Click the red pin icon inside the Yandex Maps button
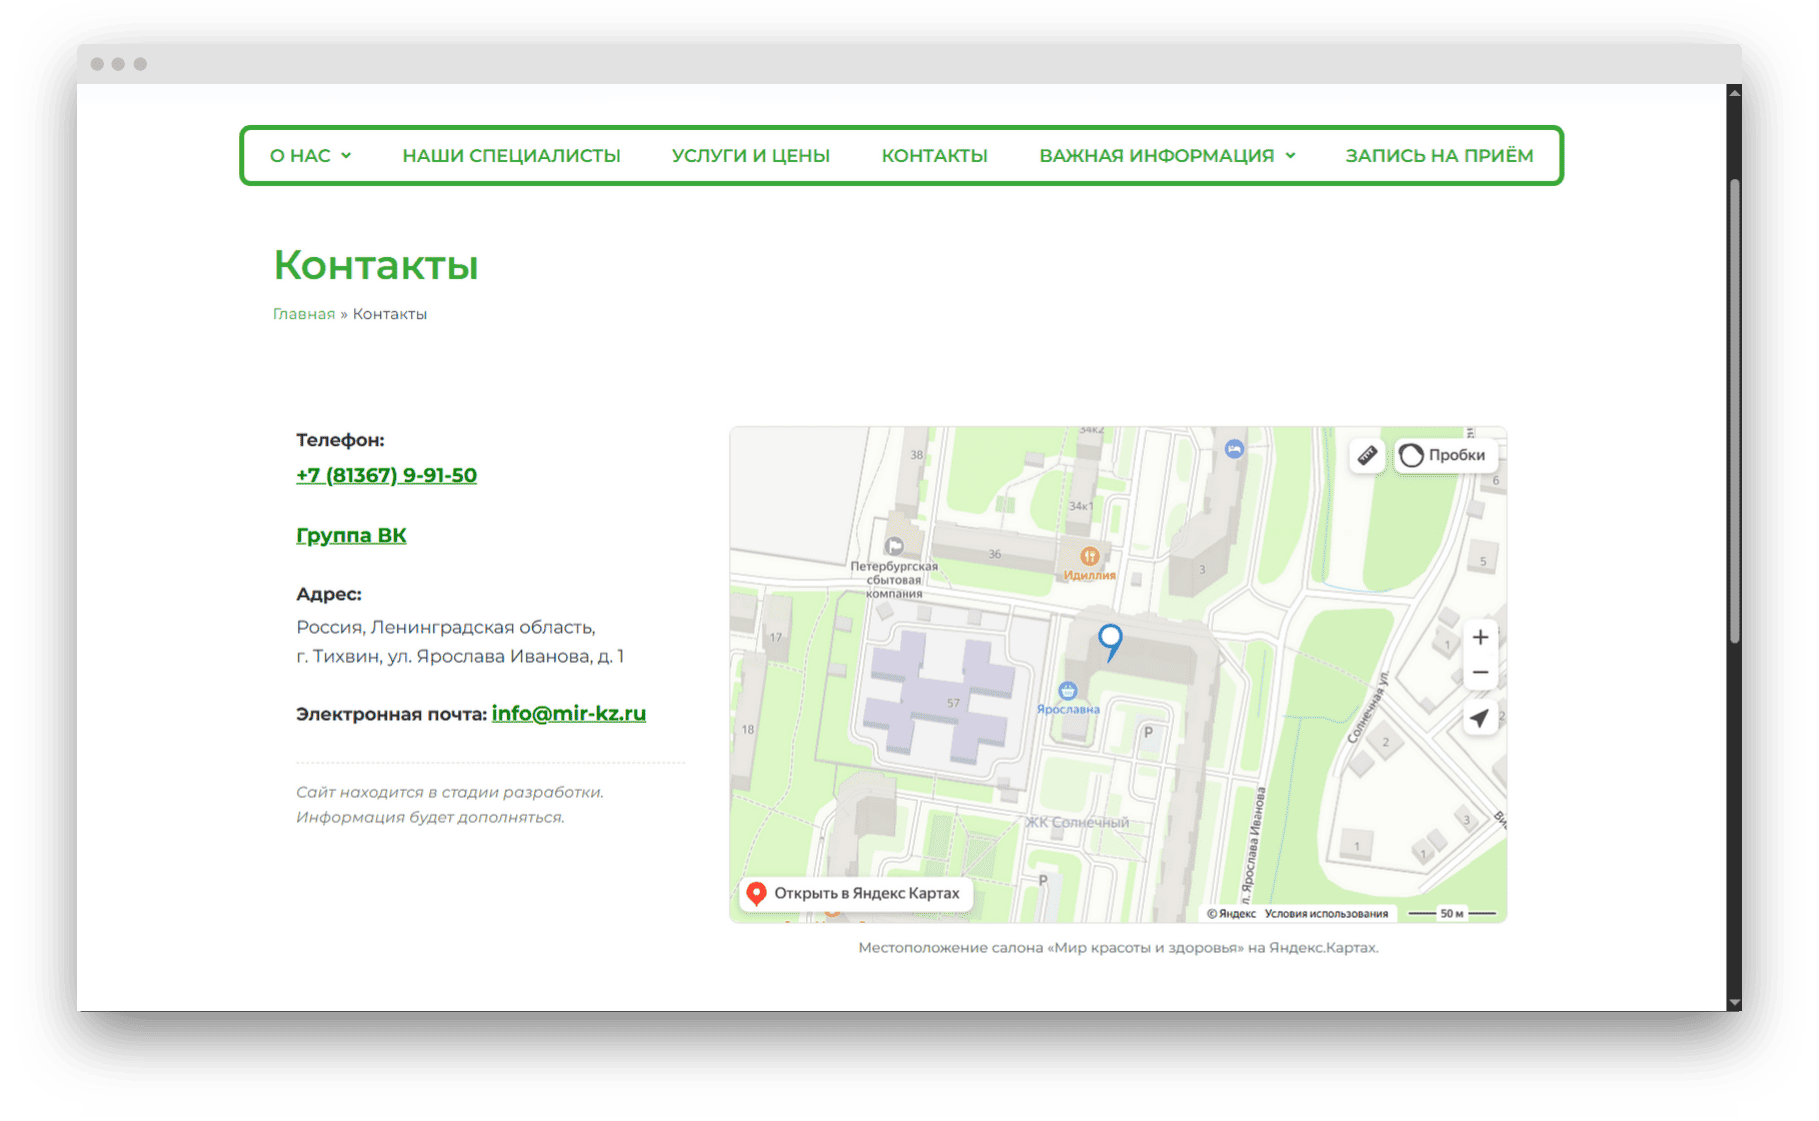1819x1121 pixels. pos(756,893)
